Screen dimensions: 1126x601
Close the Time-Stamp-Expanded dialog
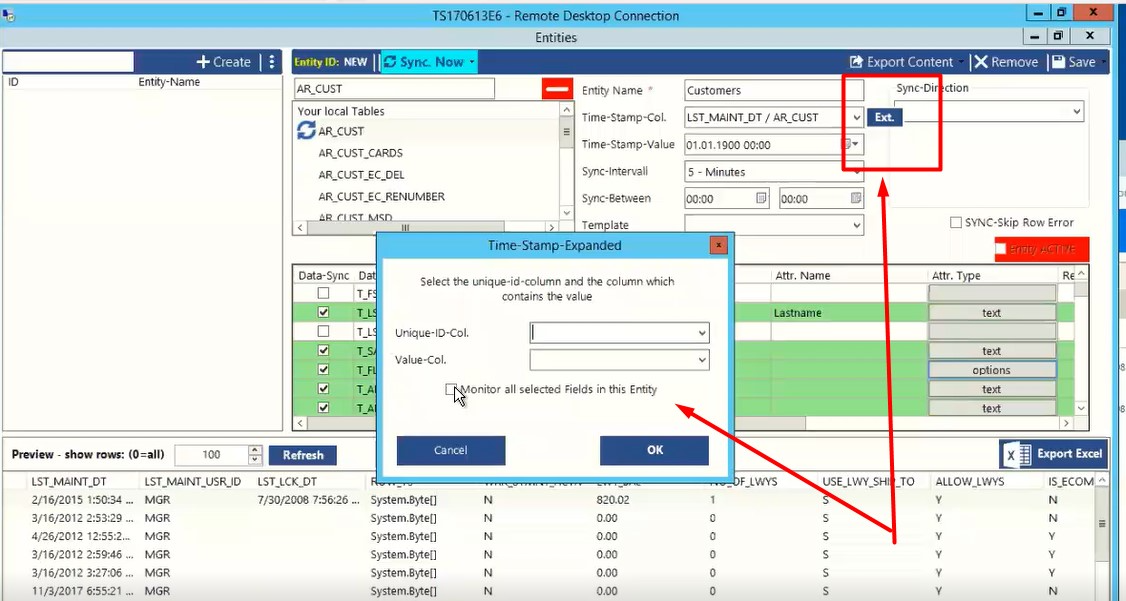(x=718, y=246)
